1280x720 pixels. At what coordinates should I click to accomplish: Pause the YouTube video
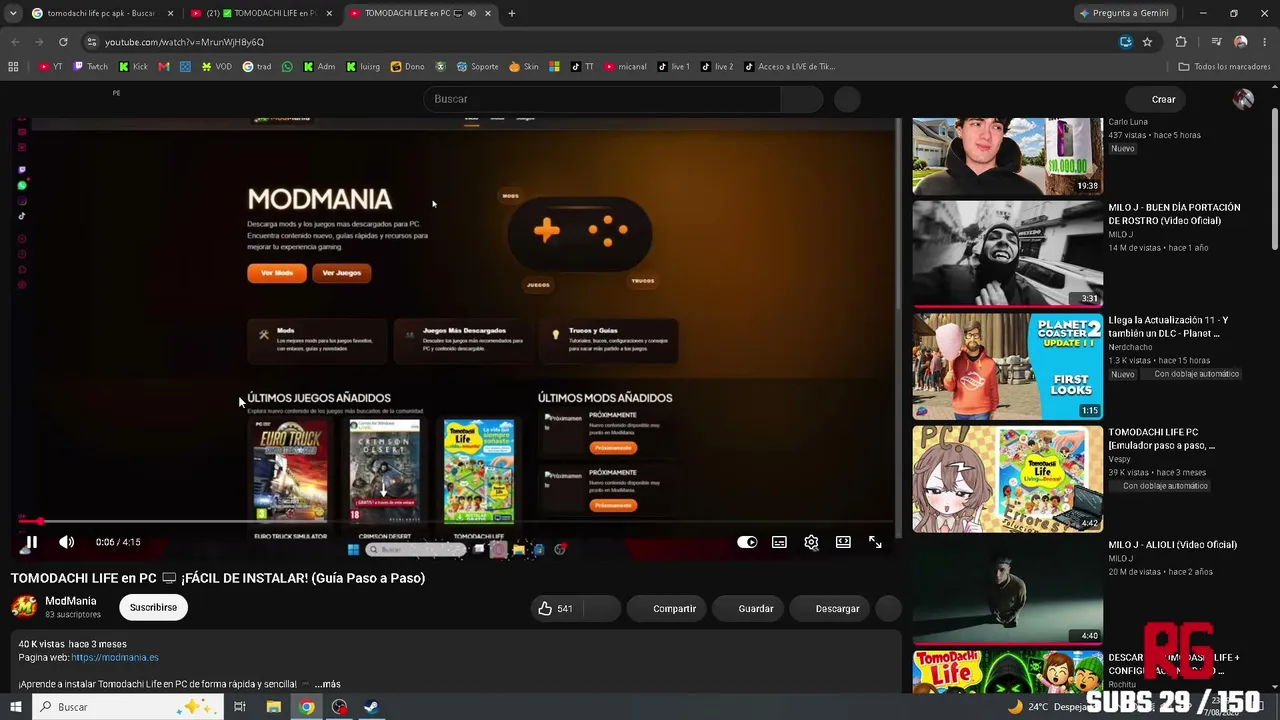pyautogui.click(x=31, y=542)
